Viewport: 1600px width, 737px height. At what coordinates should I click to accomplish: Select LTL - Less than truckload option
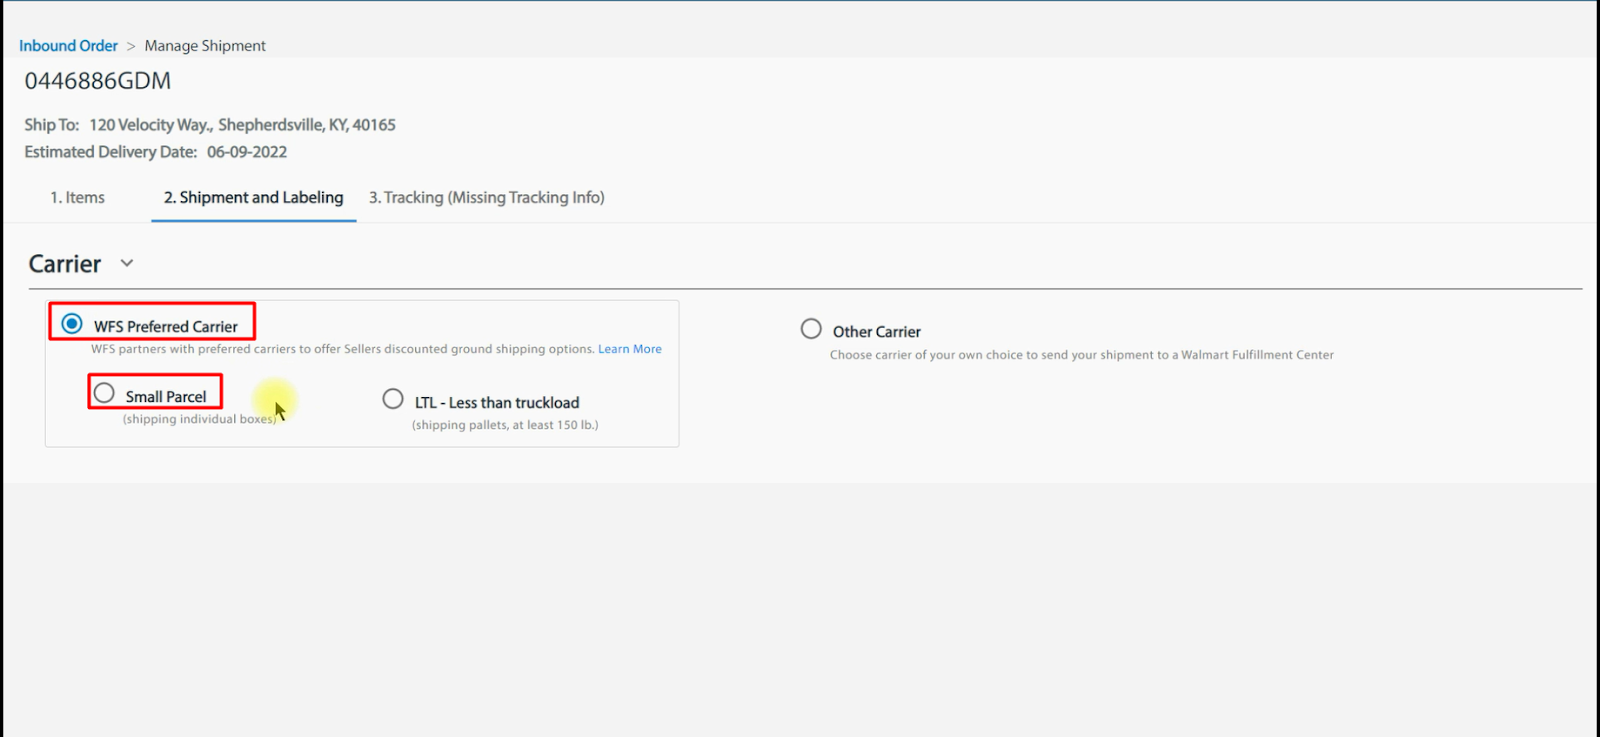point(393,399)
